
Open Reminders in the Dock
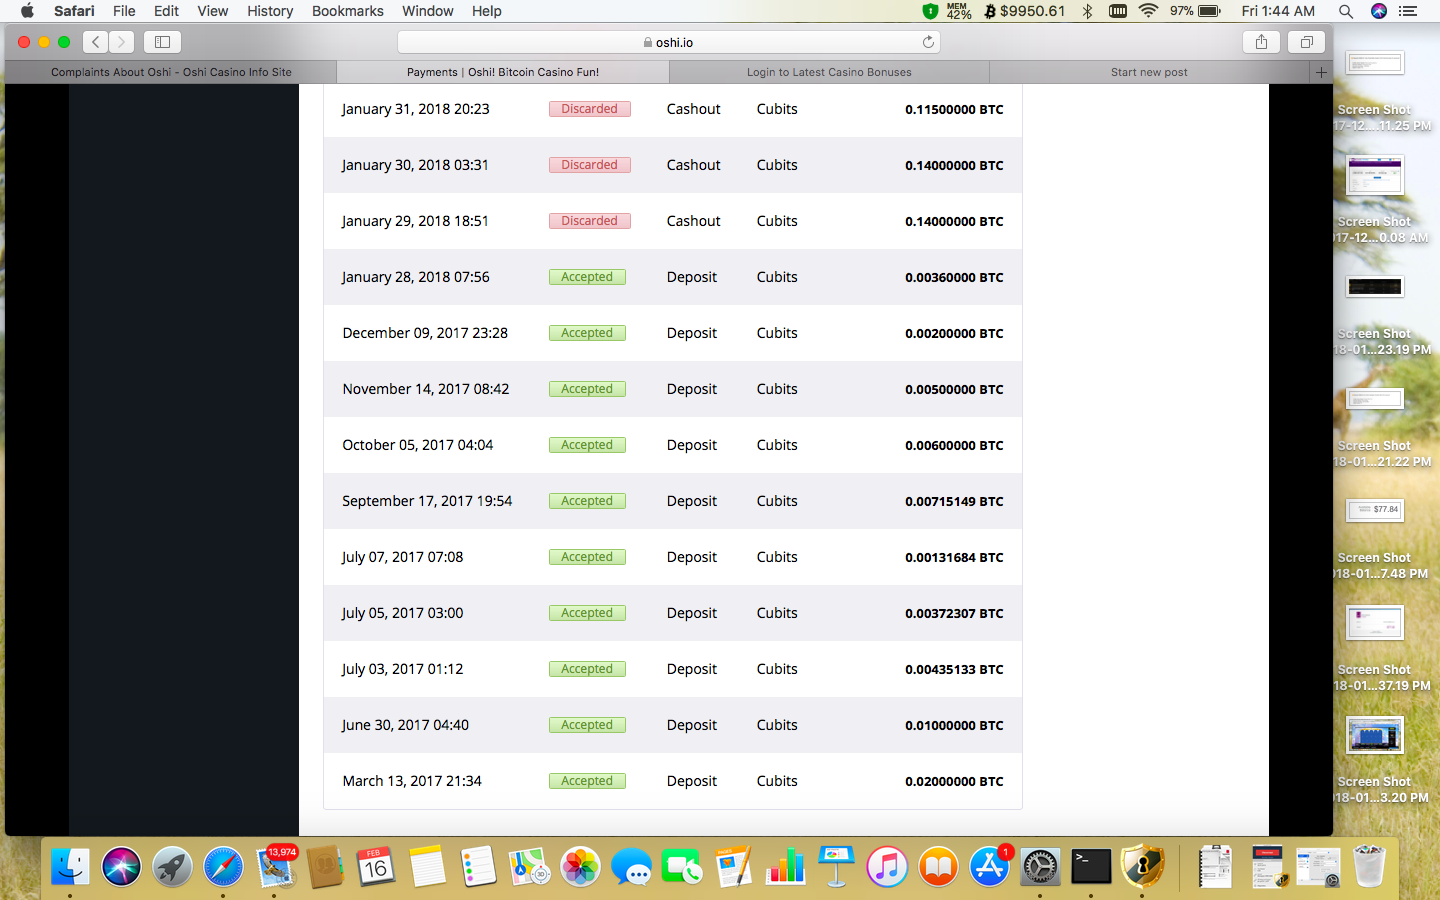[478, 866]
